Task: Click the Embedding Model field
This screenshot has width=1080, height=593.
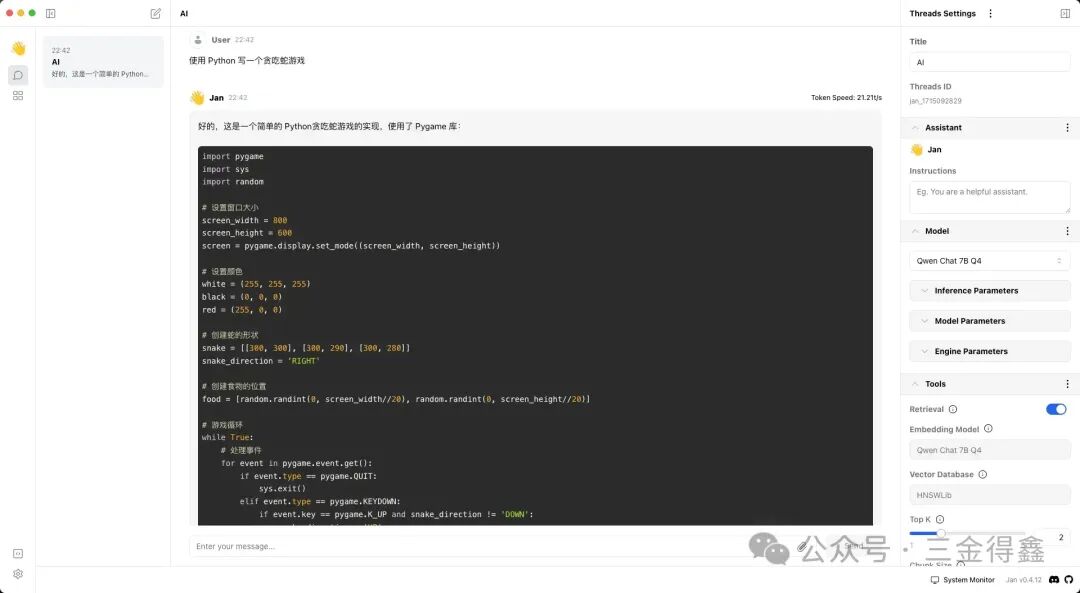Action: [x=990, y=450]
